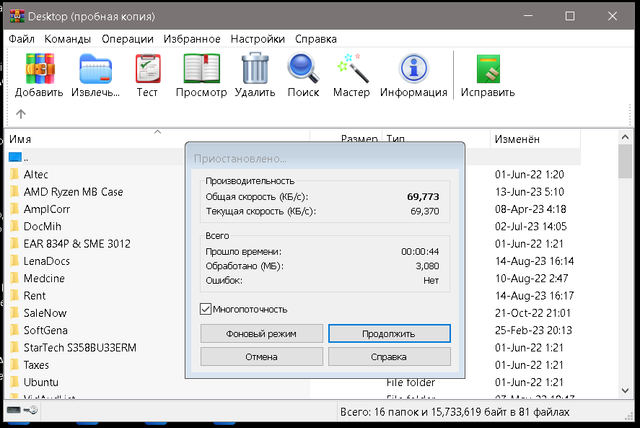Open the Настройки menu

click(x=258, y=39)
